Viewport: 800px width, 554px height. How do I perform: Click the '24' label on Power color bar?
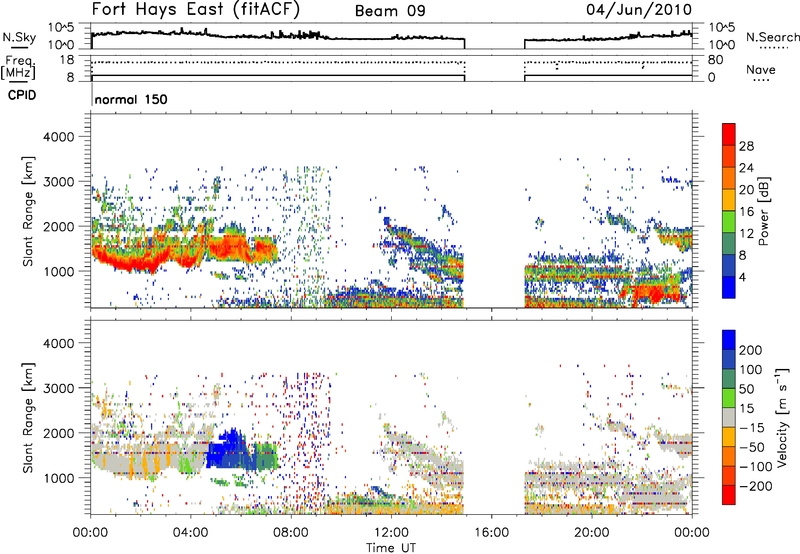tap(746, 168)
